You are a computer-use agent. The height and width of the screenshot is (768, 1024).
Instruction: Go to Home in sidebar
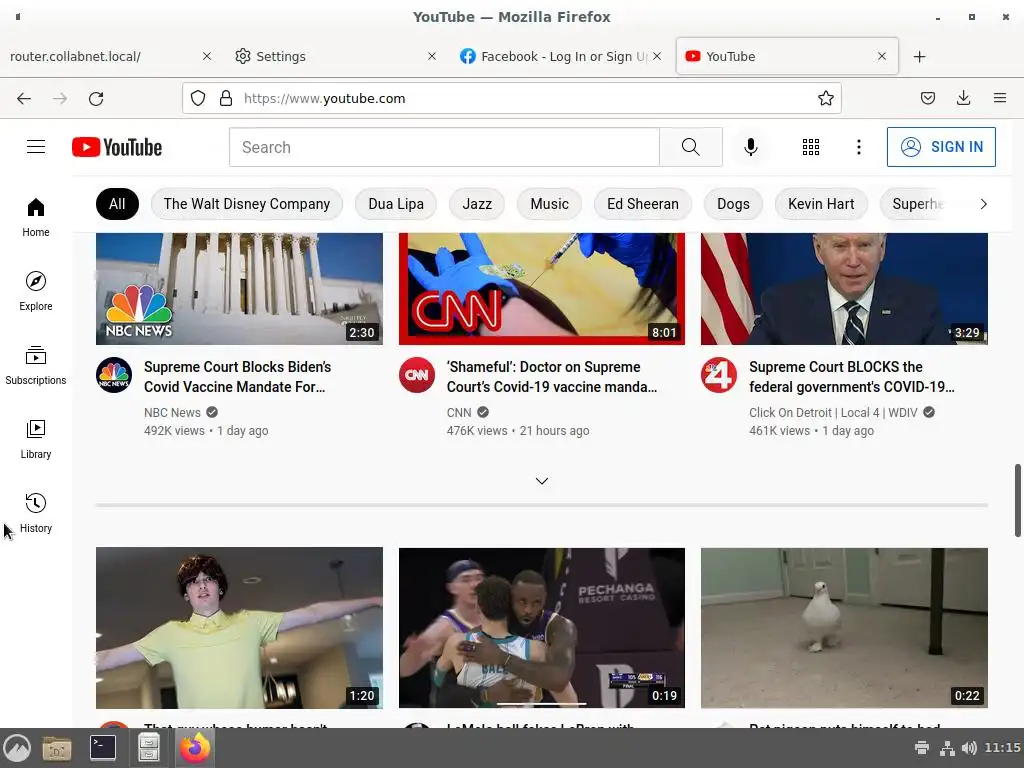click(x=36, y=217)
